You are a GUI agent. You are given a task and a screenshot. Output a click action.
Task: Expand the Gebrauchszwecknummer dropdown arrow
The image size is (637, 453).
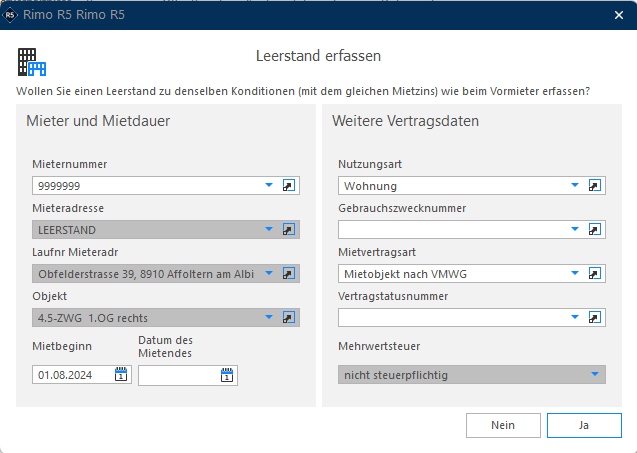point(575,229)
